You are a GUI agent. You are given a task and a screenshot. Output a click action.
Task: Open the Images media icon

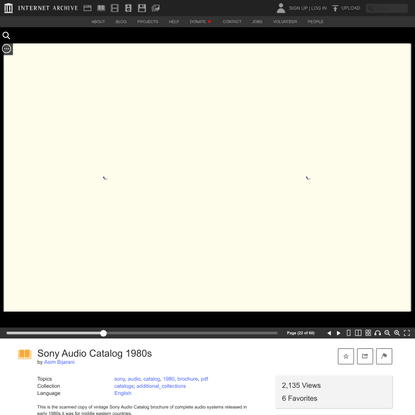pos(156,8)
